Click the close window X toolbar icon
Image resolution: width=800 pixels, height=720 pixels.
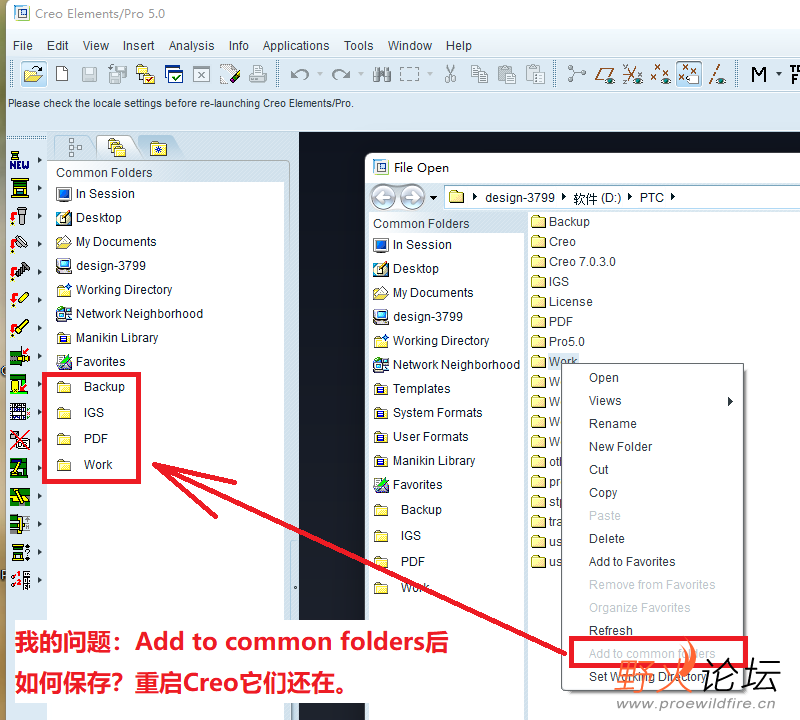pyautogui.click(x=202, y=75)
